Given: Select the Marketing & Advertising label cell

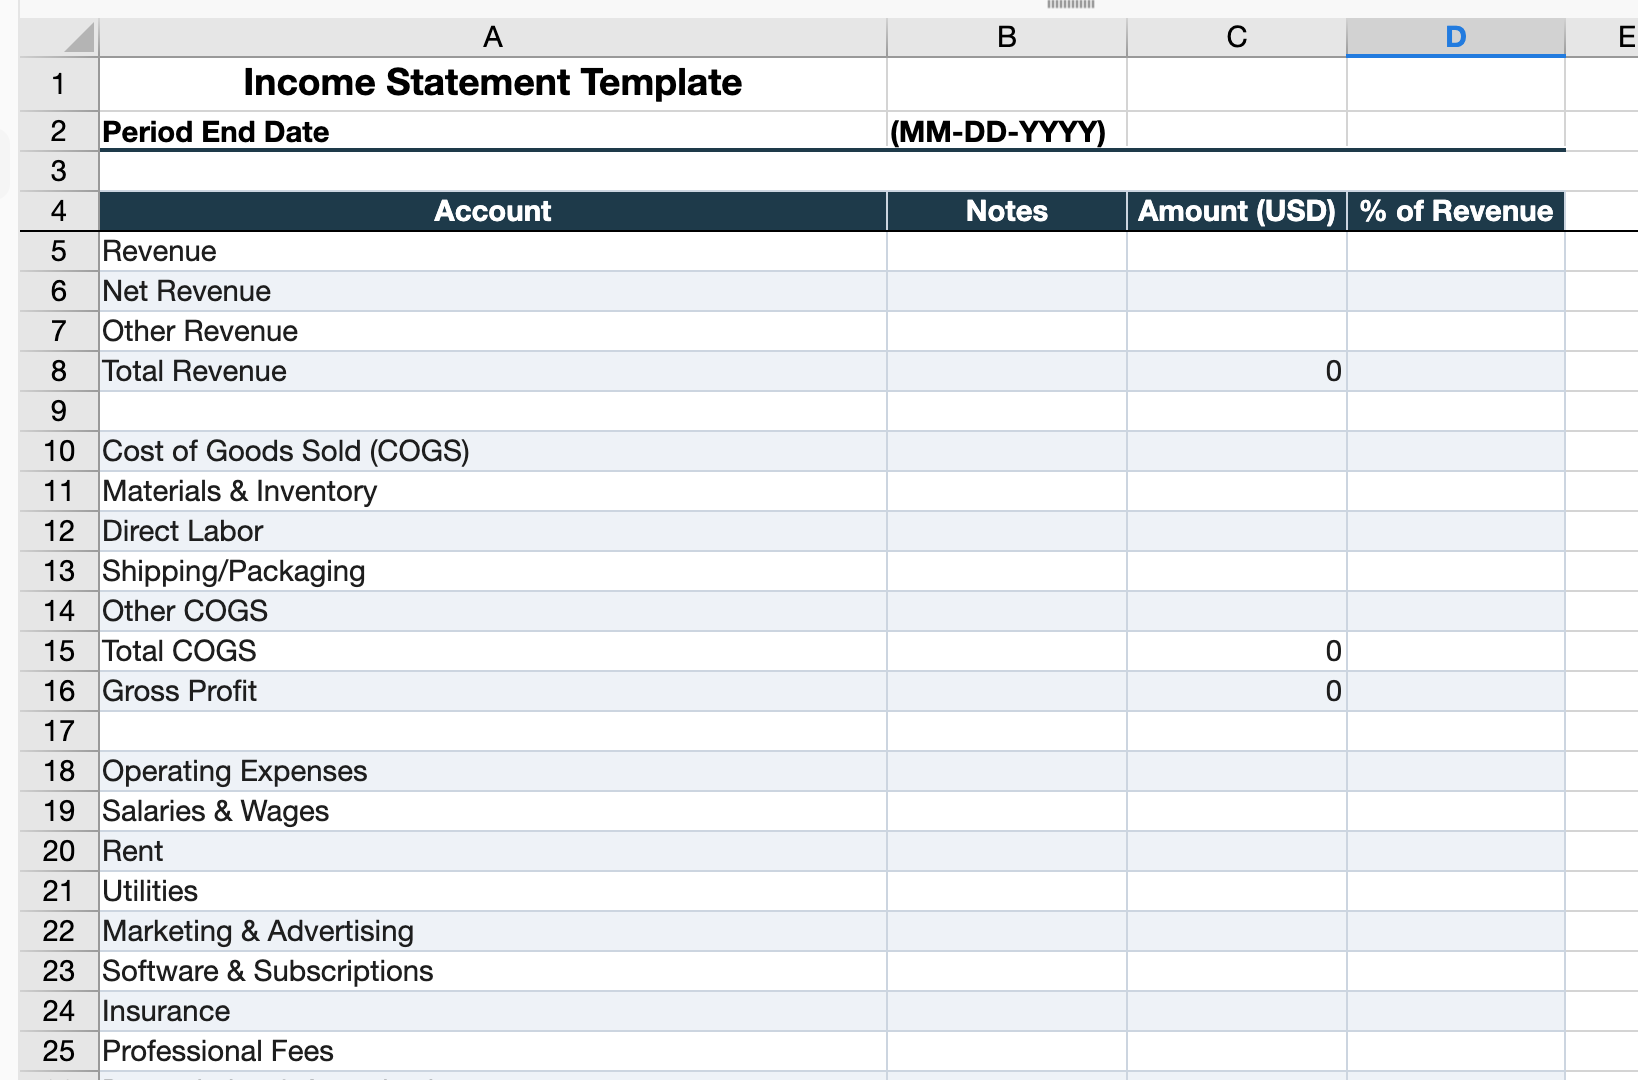Looking at the screenshot, I should point(492,931).
